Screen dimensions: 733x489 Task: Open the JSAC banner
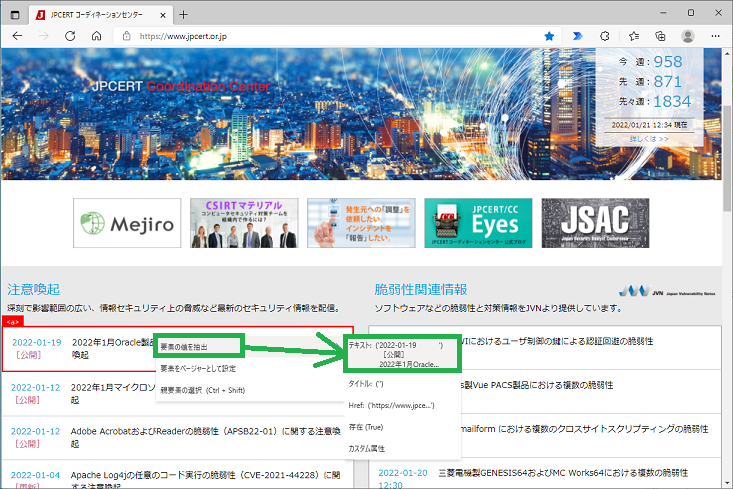click(595, 223)
